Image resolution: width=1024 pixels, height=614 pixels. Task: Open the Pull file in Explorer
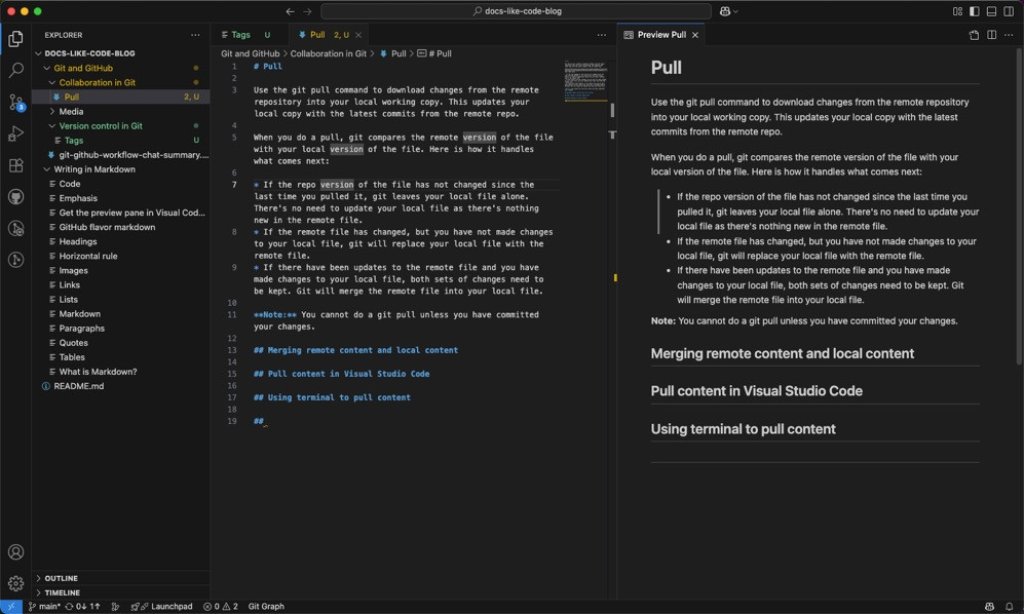click(x=121, y=97)
